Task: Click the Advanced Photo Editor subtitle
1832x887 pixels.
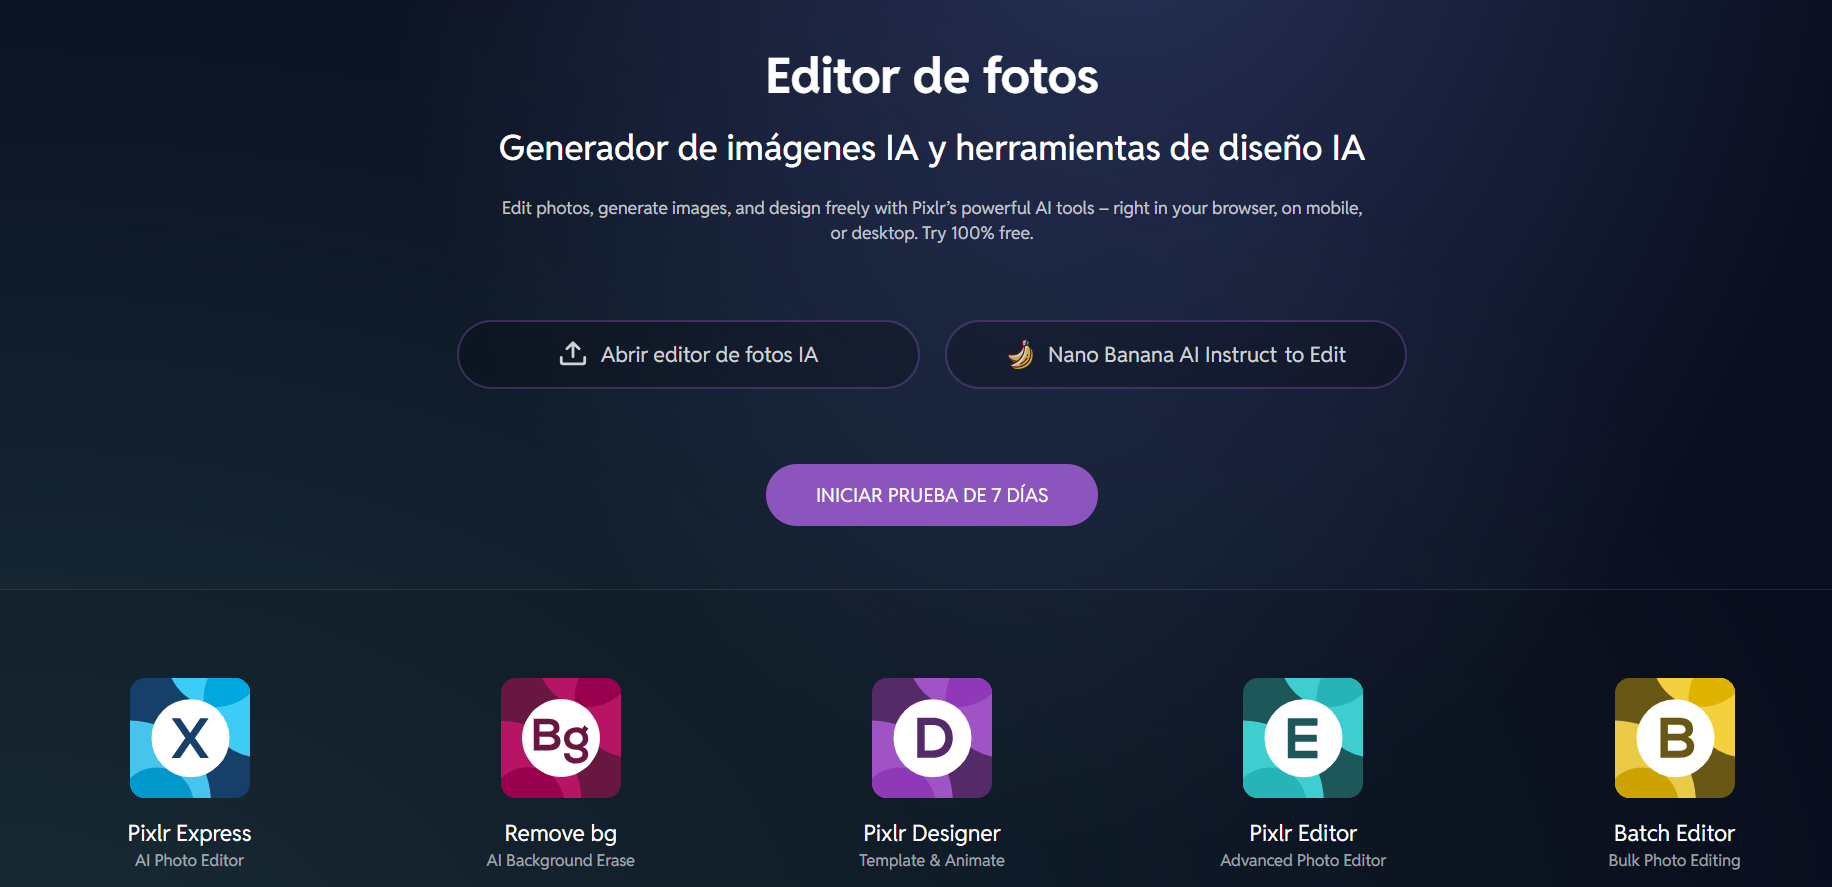Action: click(x=1303, y=860)
